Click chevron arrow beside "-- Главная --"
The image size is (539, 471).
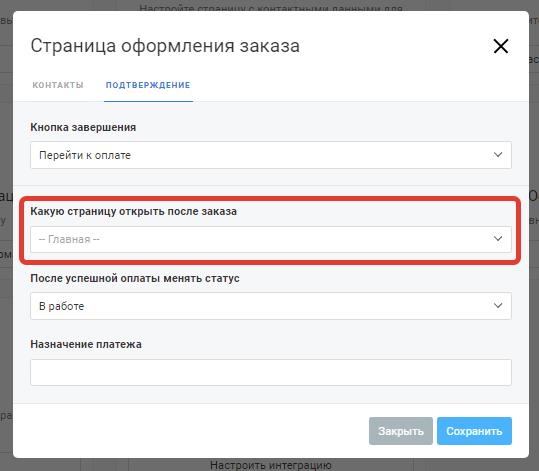498,239
